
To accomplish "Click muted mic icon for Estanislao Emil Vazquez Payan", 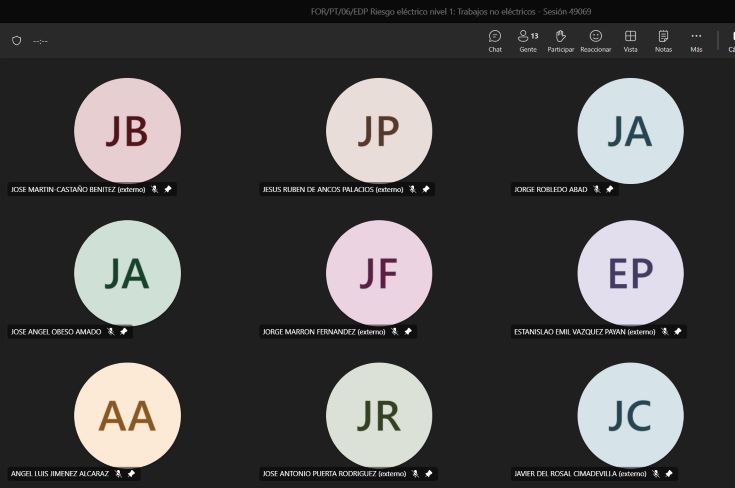I will click(665, 331).
